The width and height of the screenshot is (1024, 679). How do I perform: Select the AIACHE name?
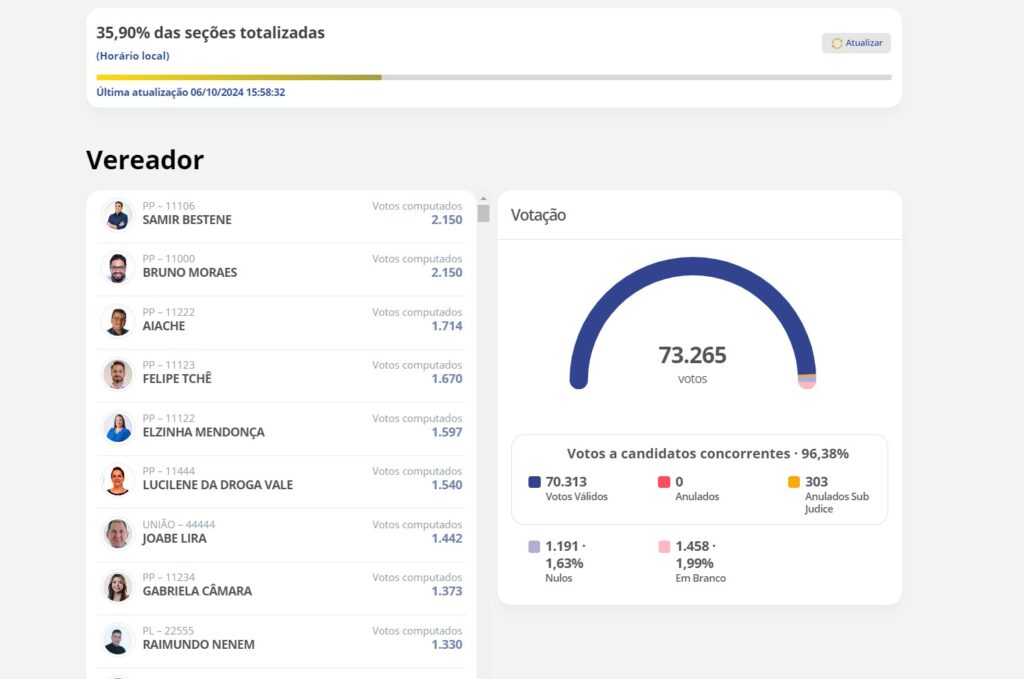[x=163, y=326]
